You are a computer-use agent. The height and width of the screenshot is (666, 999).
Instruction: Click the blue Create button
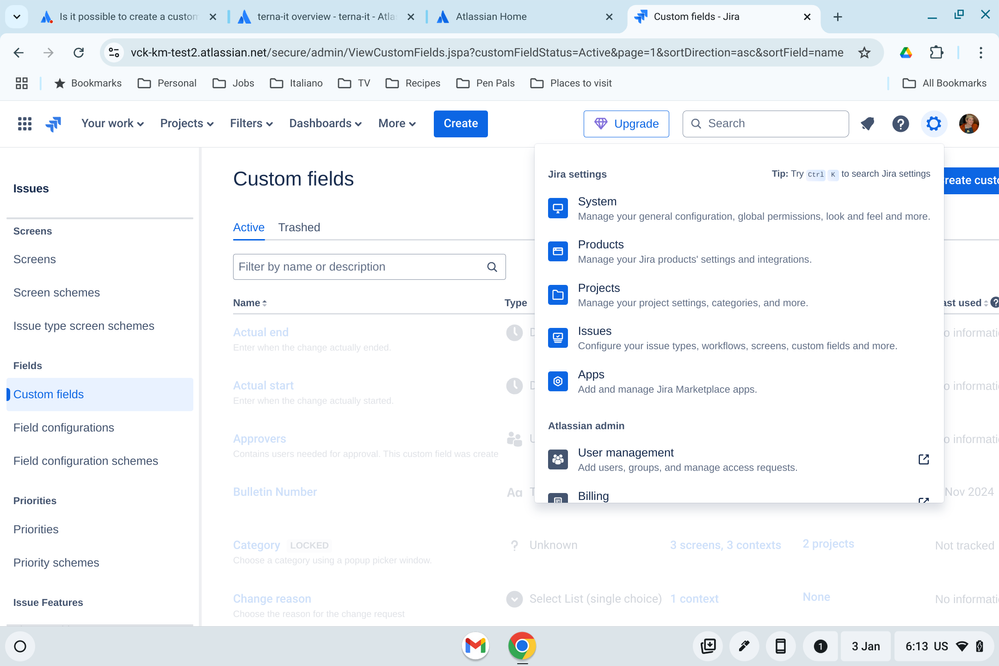(x=461, y=124)
